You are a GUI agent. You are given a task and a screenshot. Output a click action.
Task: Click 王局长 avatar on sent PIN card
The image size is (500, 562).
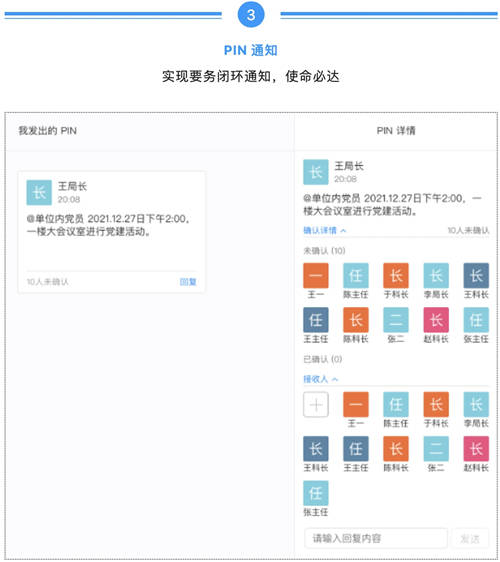[x=39, y=192]
